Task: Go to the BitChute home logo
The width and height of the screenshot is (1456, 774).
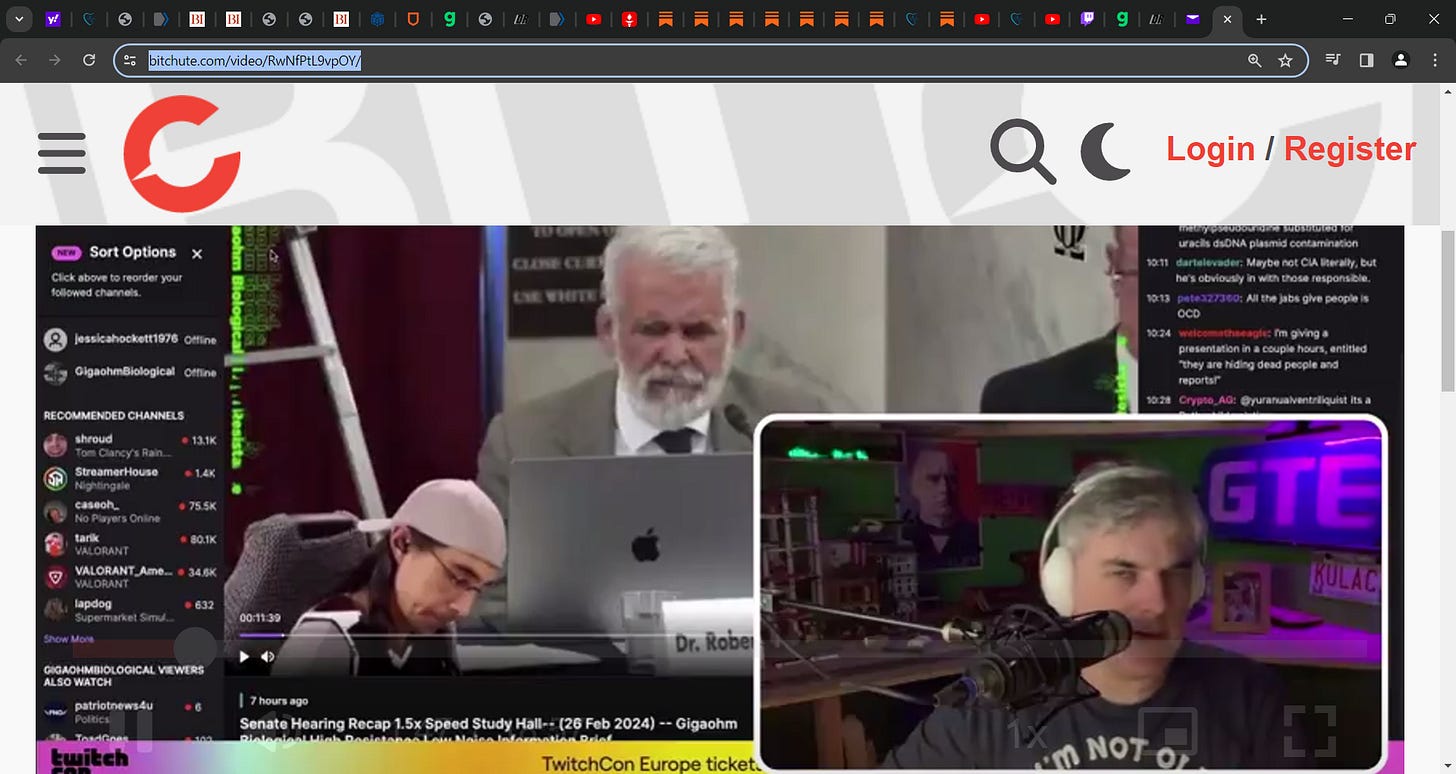Action: point(182,153)
